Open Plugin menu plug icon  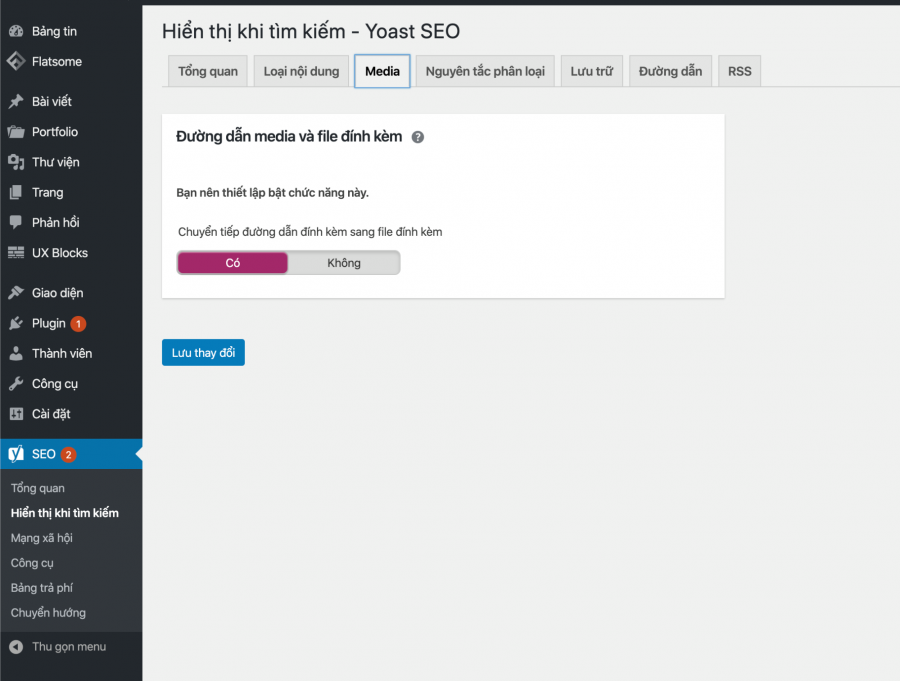(x=16, y=323)
